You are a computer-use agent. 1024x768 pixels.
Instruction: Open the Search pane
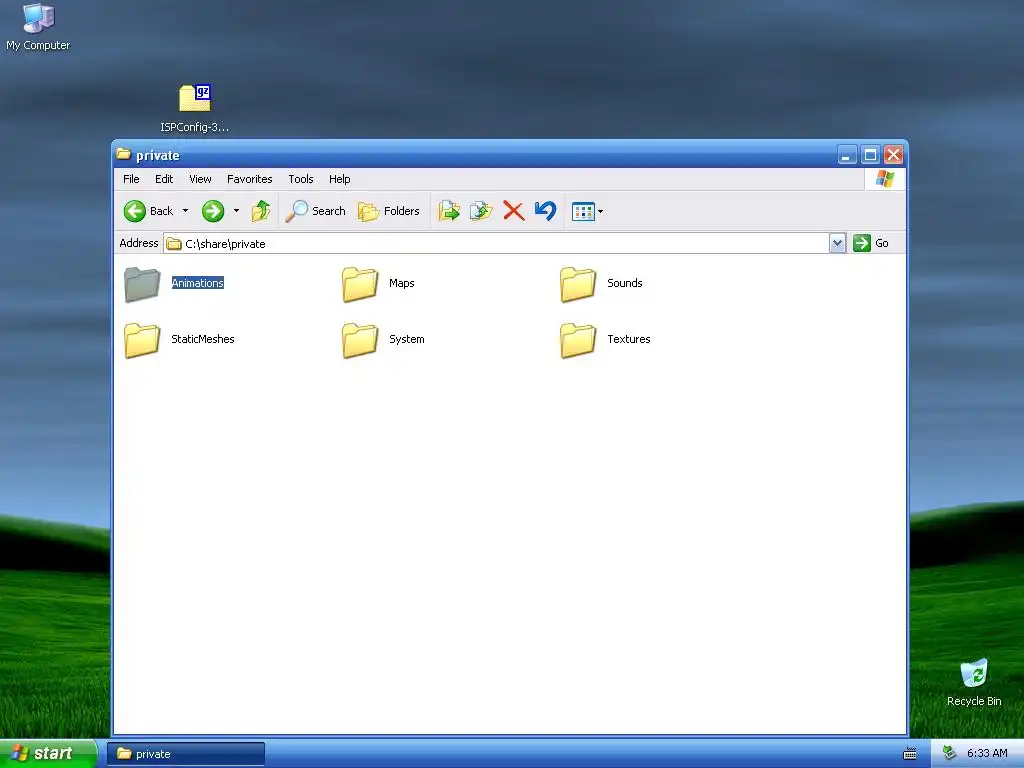(x=316, y=211)
